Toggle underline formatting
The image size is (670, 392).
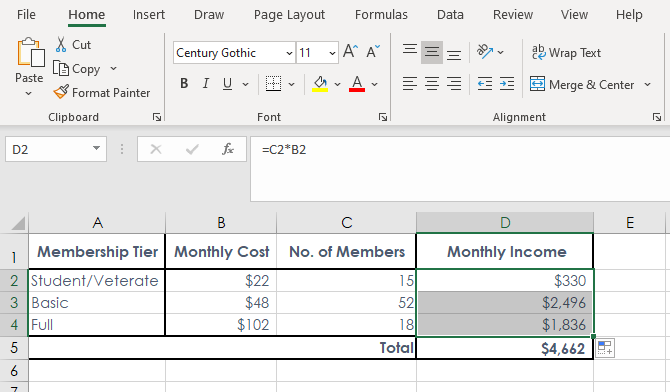pyautogui.click(x=227, y=84)
